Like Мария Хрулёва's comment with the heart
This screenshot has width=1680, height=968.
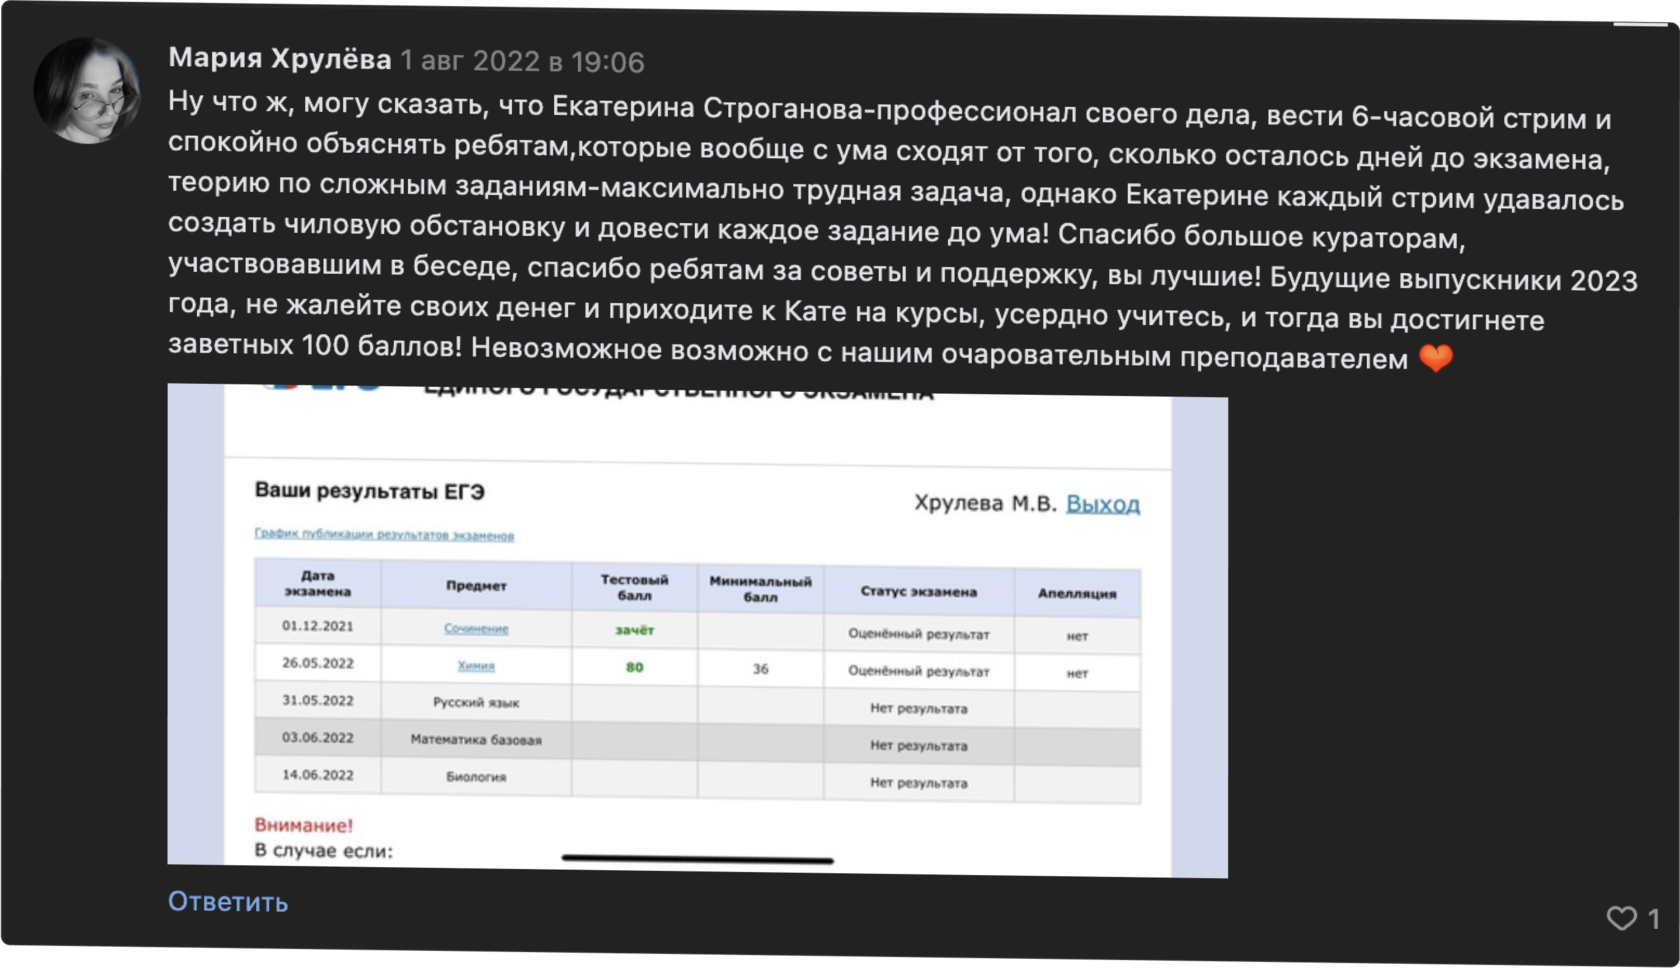pyautogui.click(x=1620, y=918)
